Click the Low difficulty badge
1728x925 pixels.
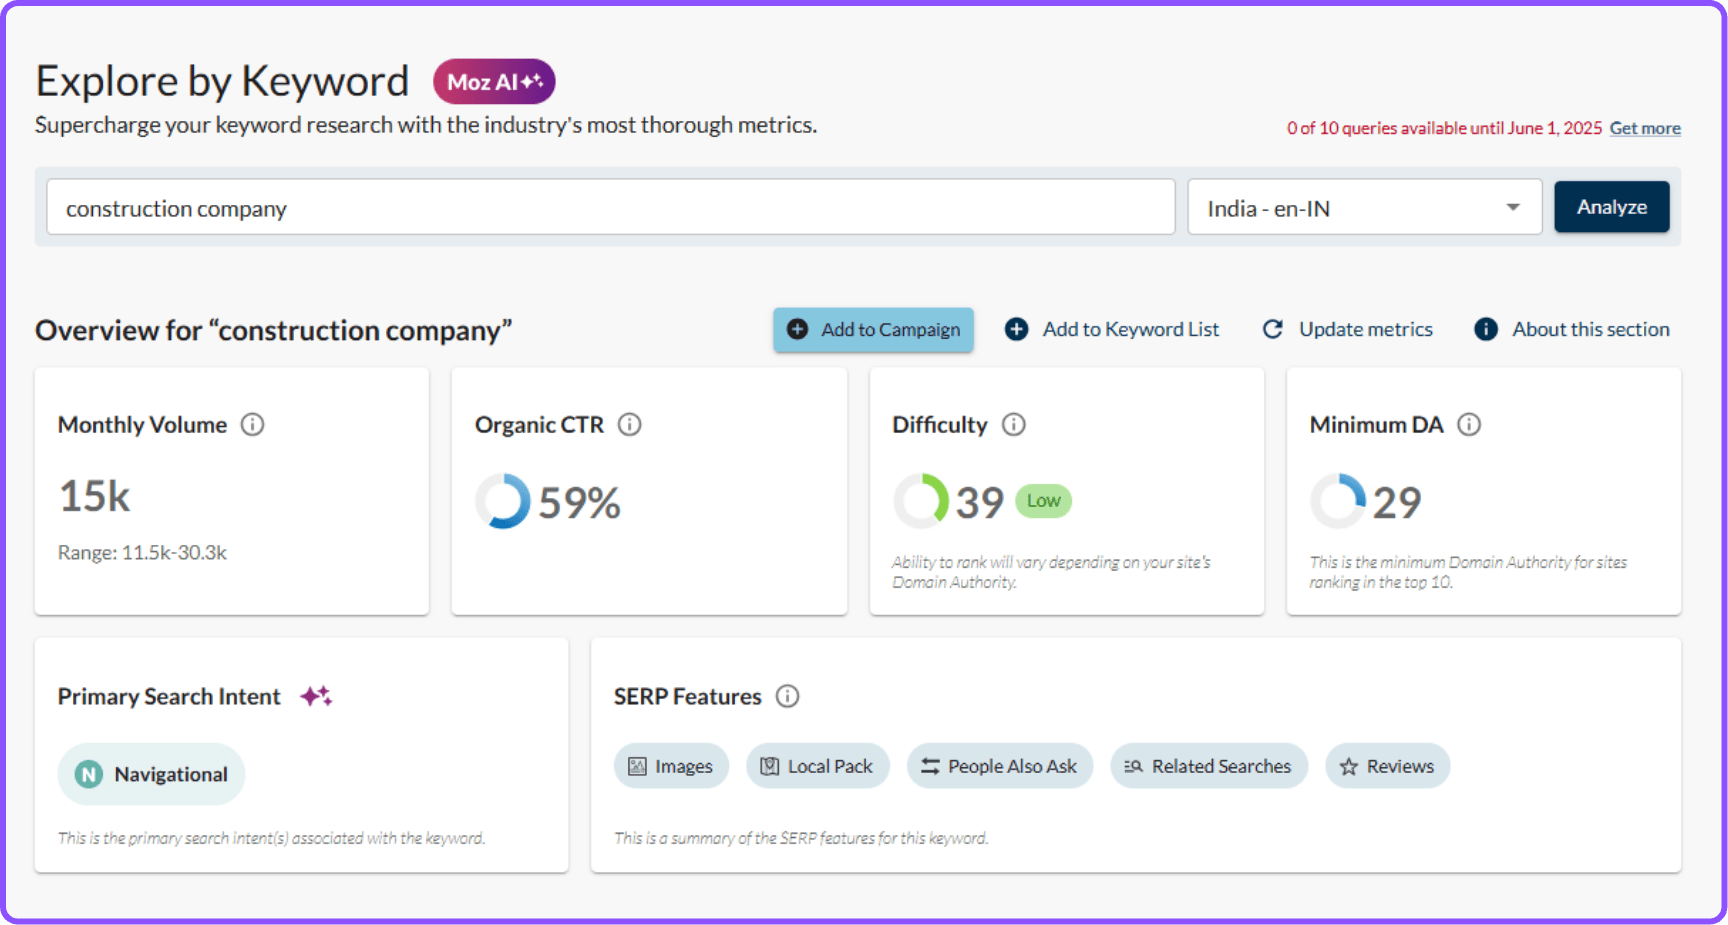click(x=1043, y=501)
